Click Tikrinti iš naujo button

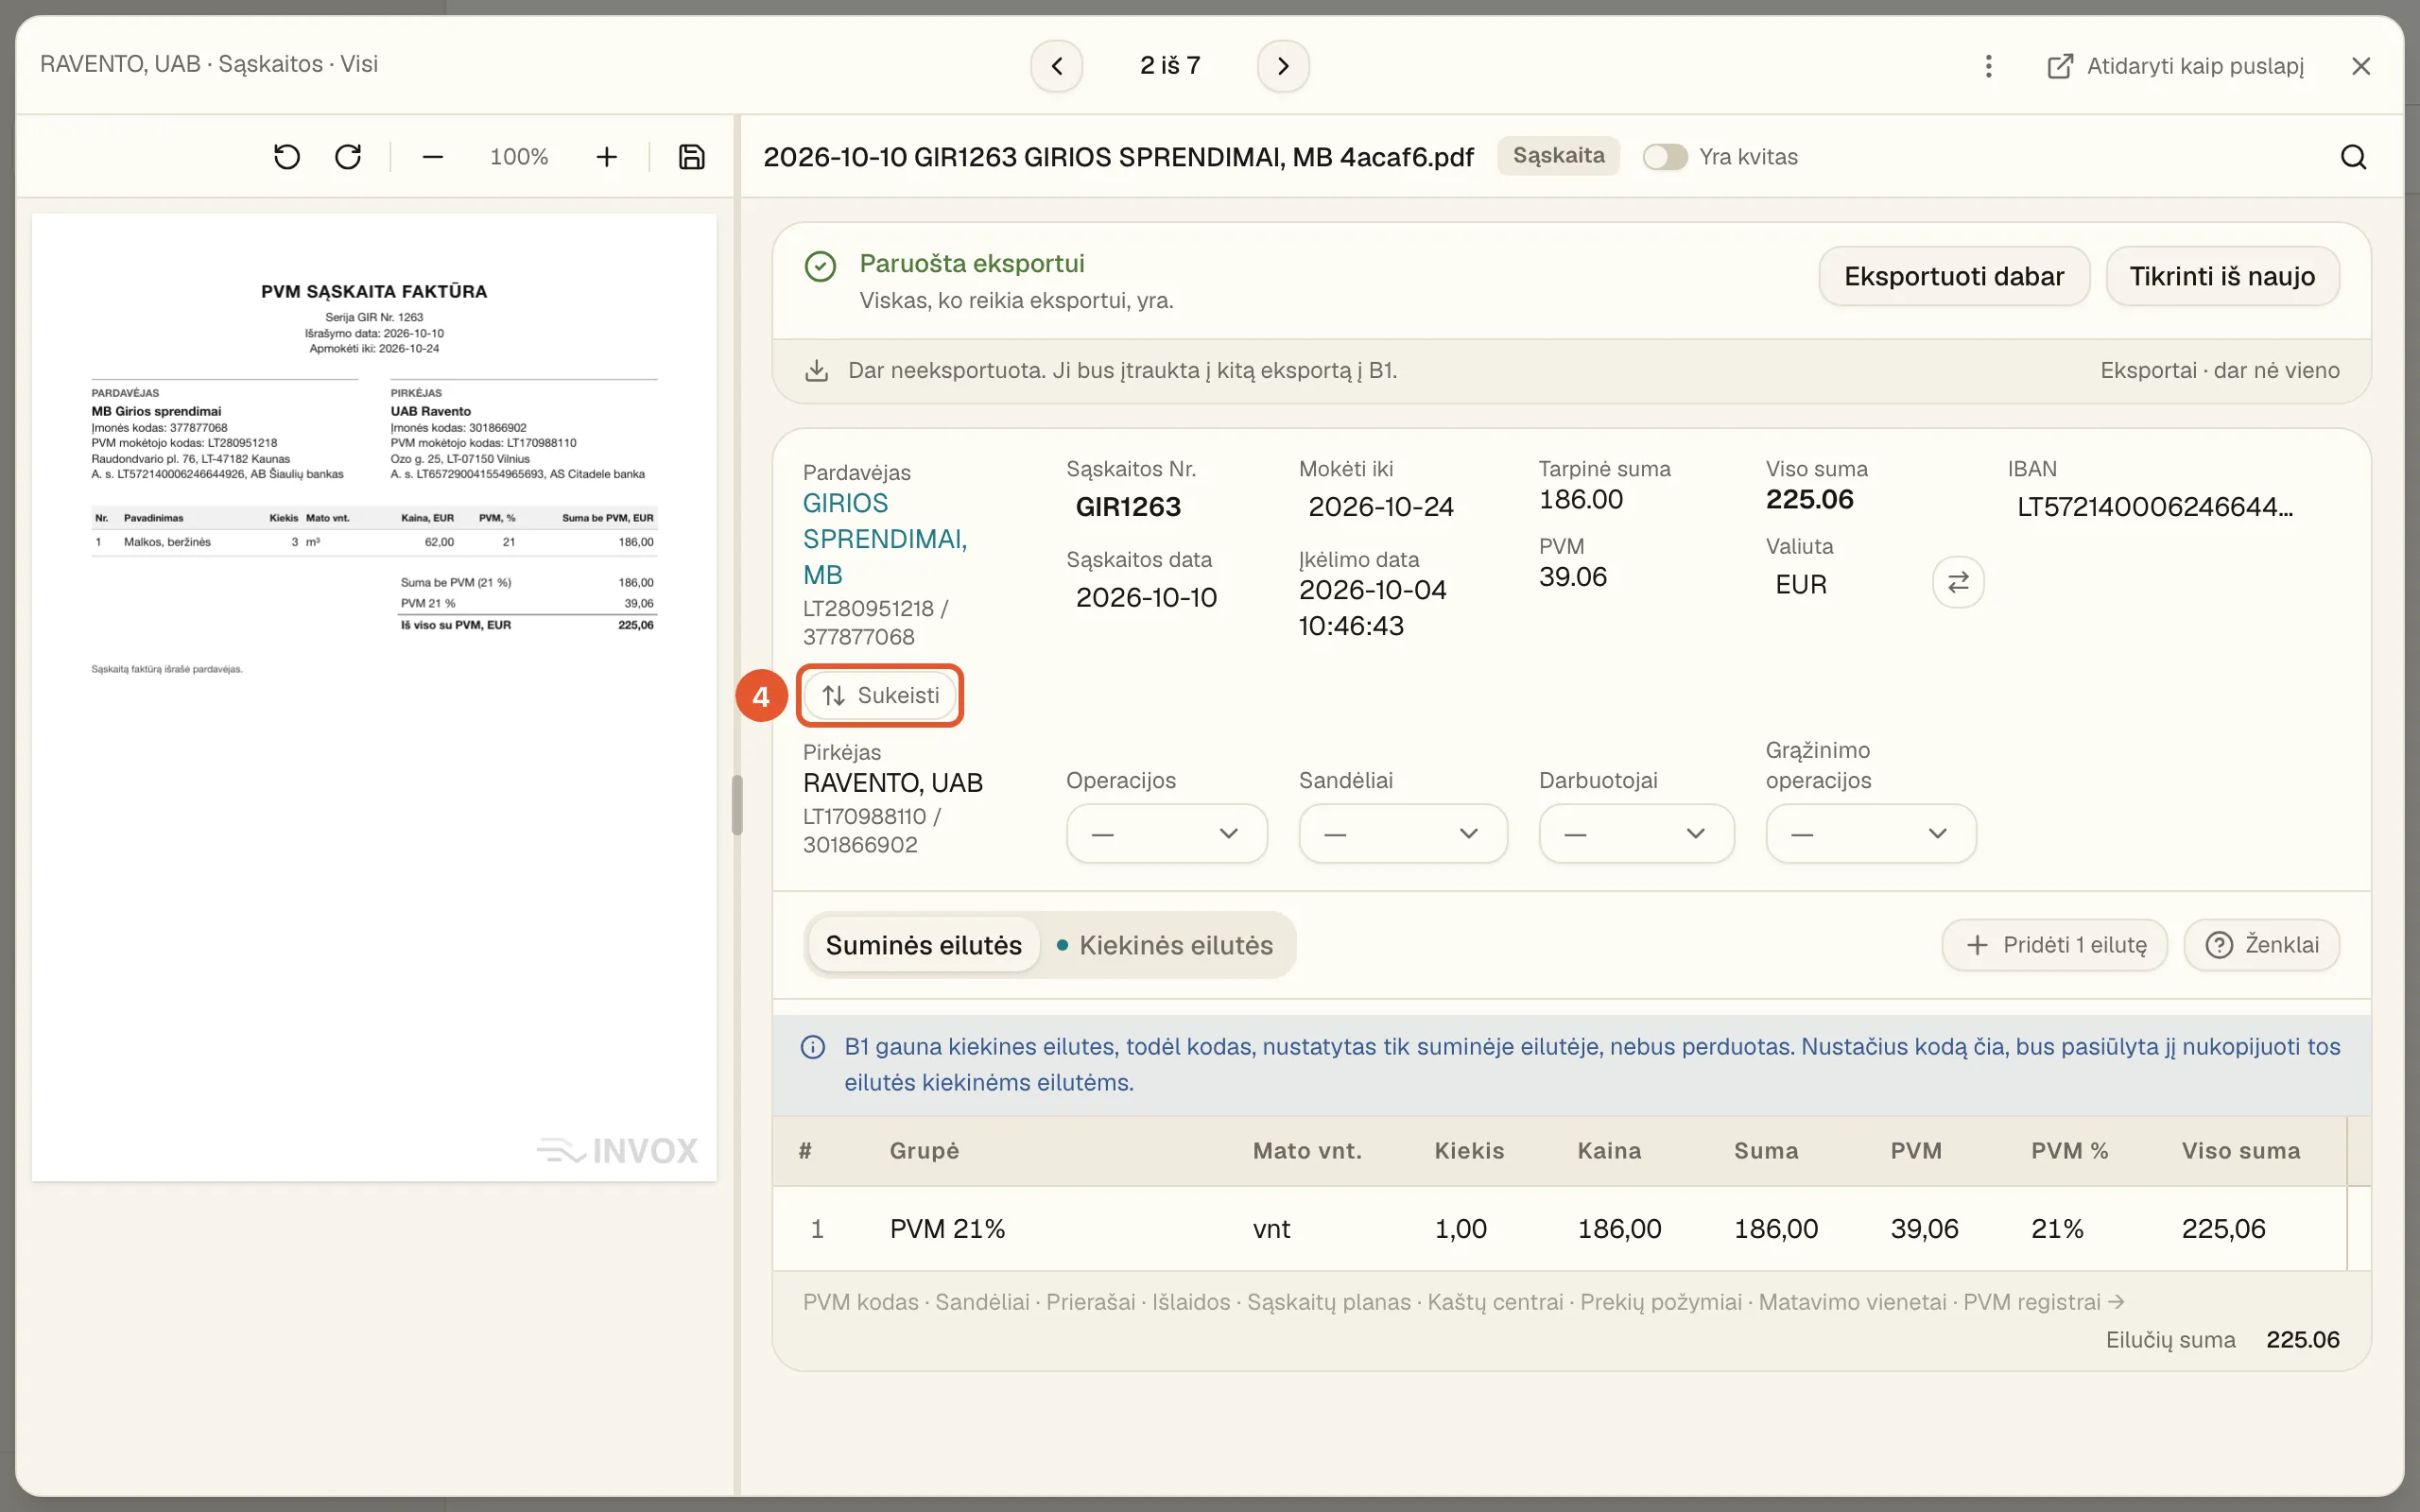2222,276
